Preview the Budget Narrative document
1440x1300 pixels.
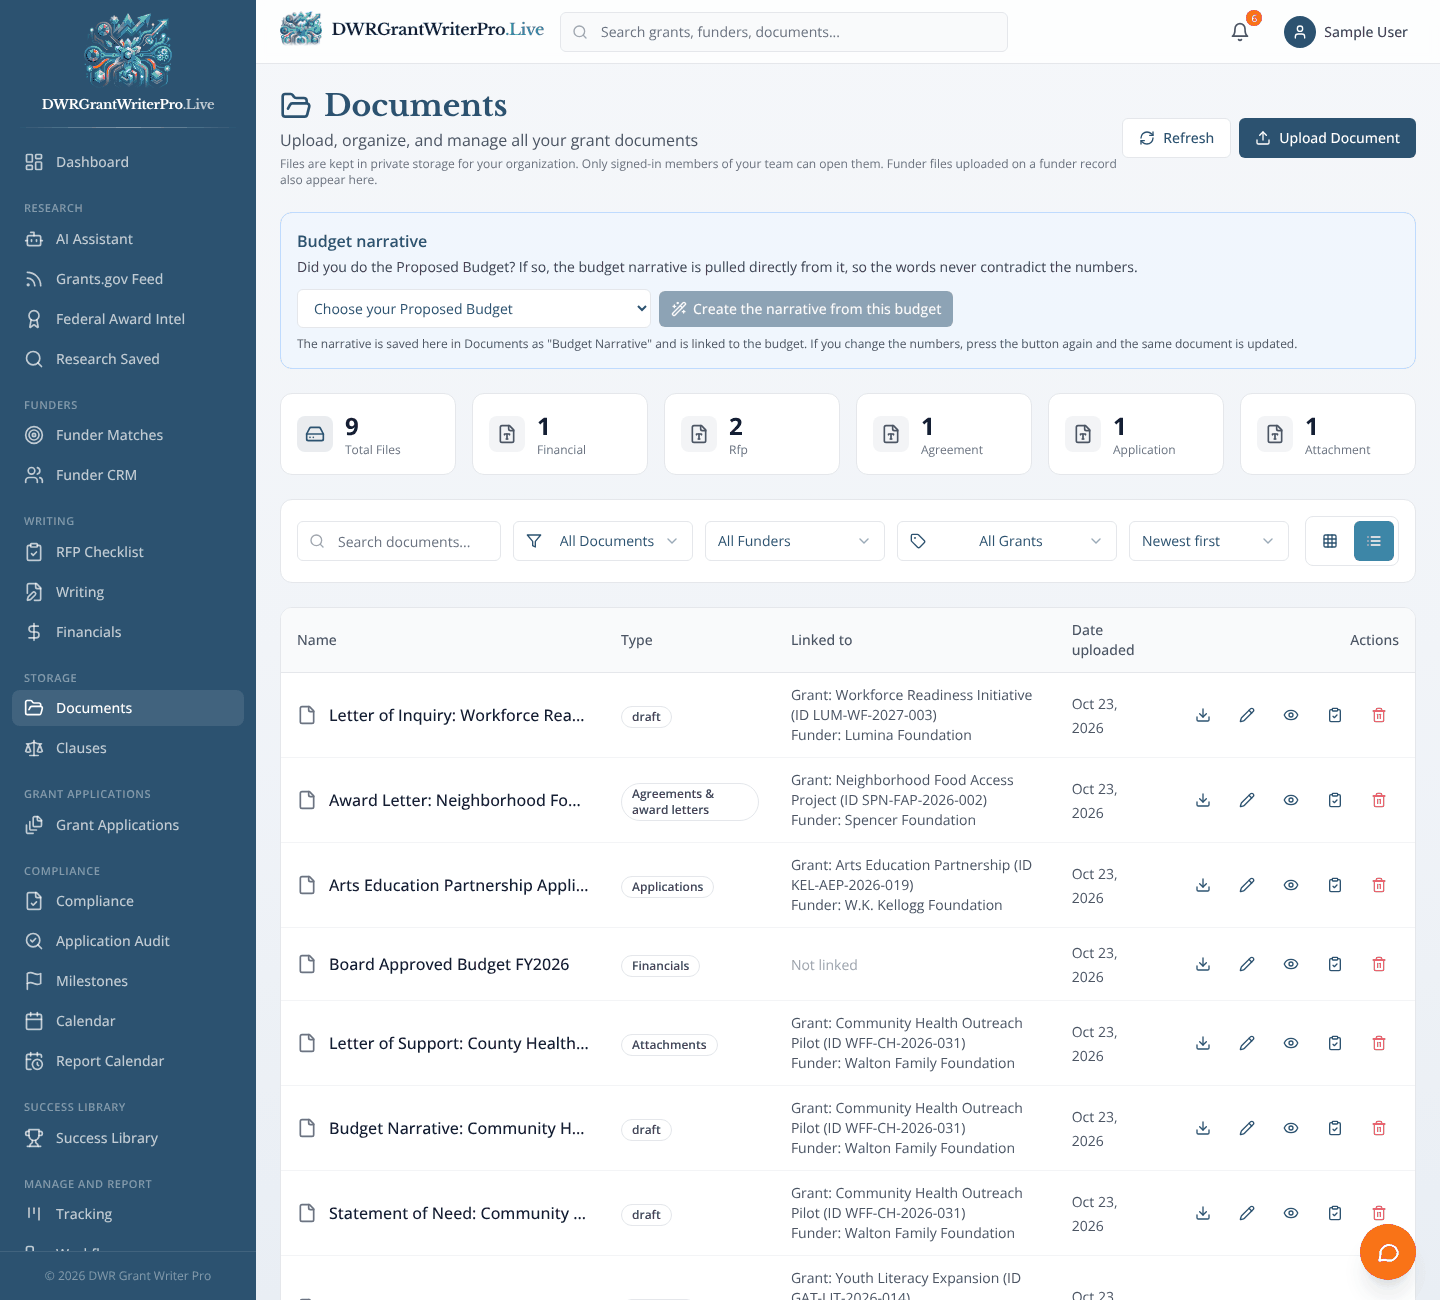click(1291, 1128)
